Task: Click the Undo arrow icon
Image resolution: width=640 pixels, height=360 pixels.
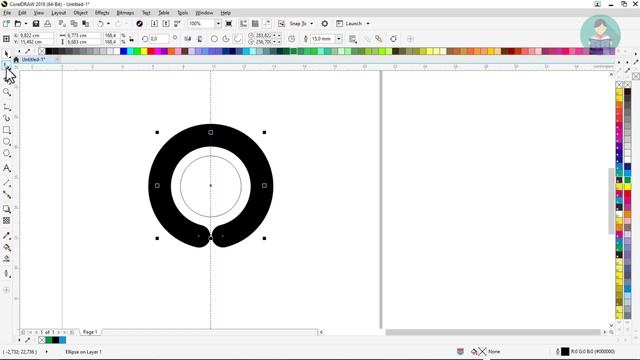Action: [x=100, y=24]
